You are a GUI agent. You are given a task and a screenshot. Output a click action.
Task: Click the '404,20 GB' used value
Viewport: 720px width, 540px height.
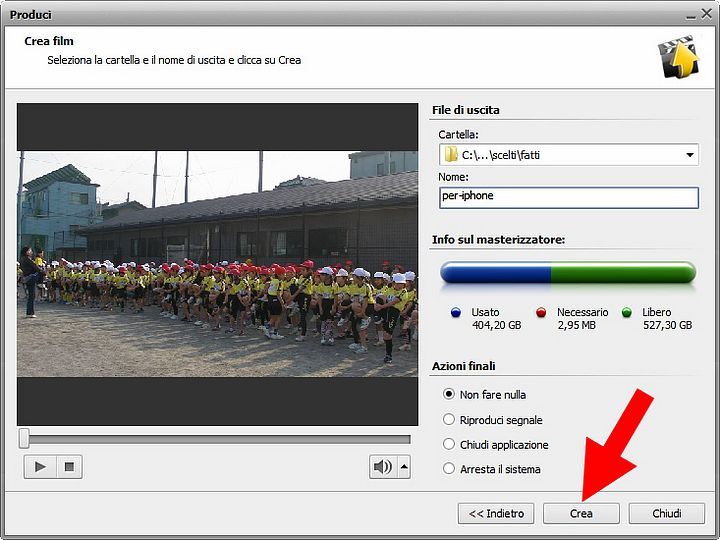pyautogui.click(x=496, y=326)
